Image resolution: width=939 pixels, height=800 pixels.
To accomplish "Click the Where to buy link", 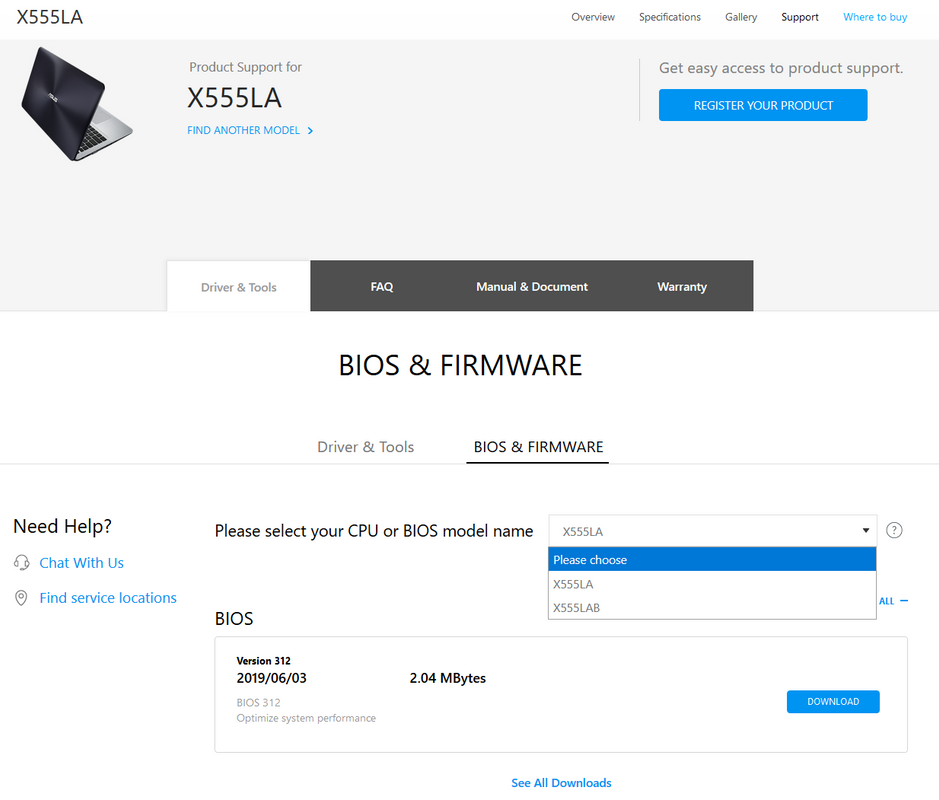I will (x=875, y=17).
